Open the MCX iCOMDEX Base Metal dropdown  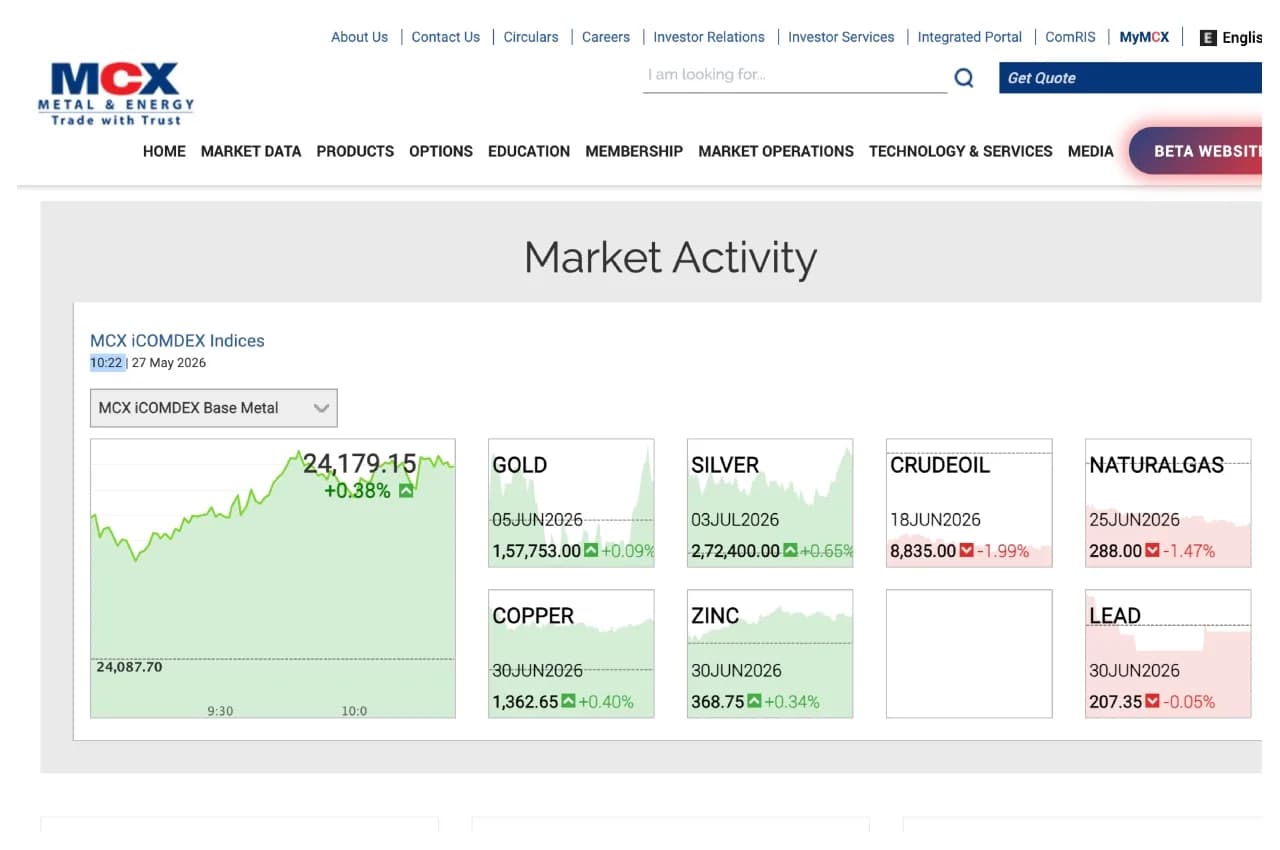pyautogui.click(x=214, y=408)
